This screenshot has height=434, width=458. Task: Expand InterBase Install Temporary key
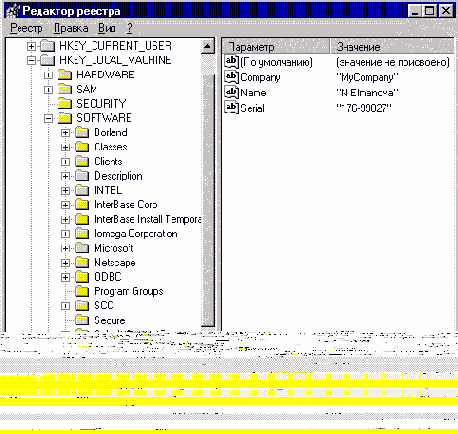coord(66,220)
